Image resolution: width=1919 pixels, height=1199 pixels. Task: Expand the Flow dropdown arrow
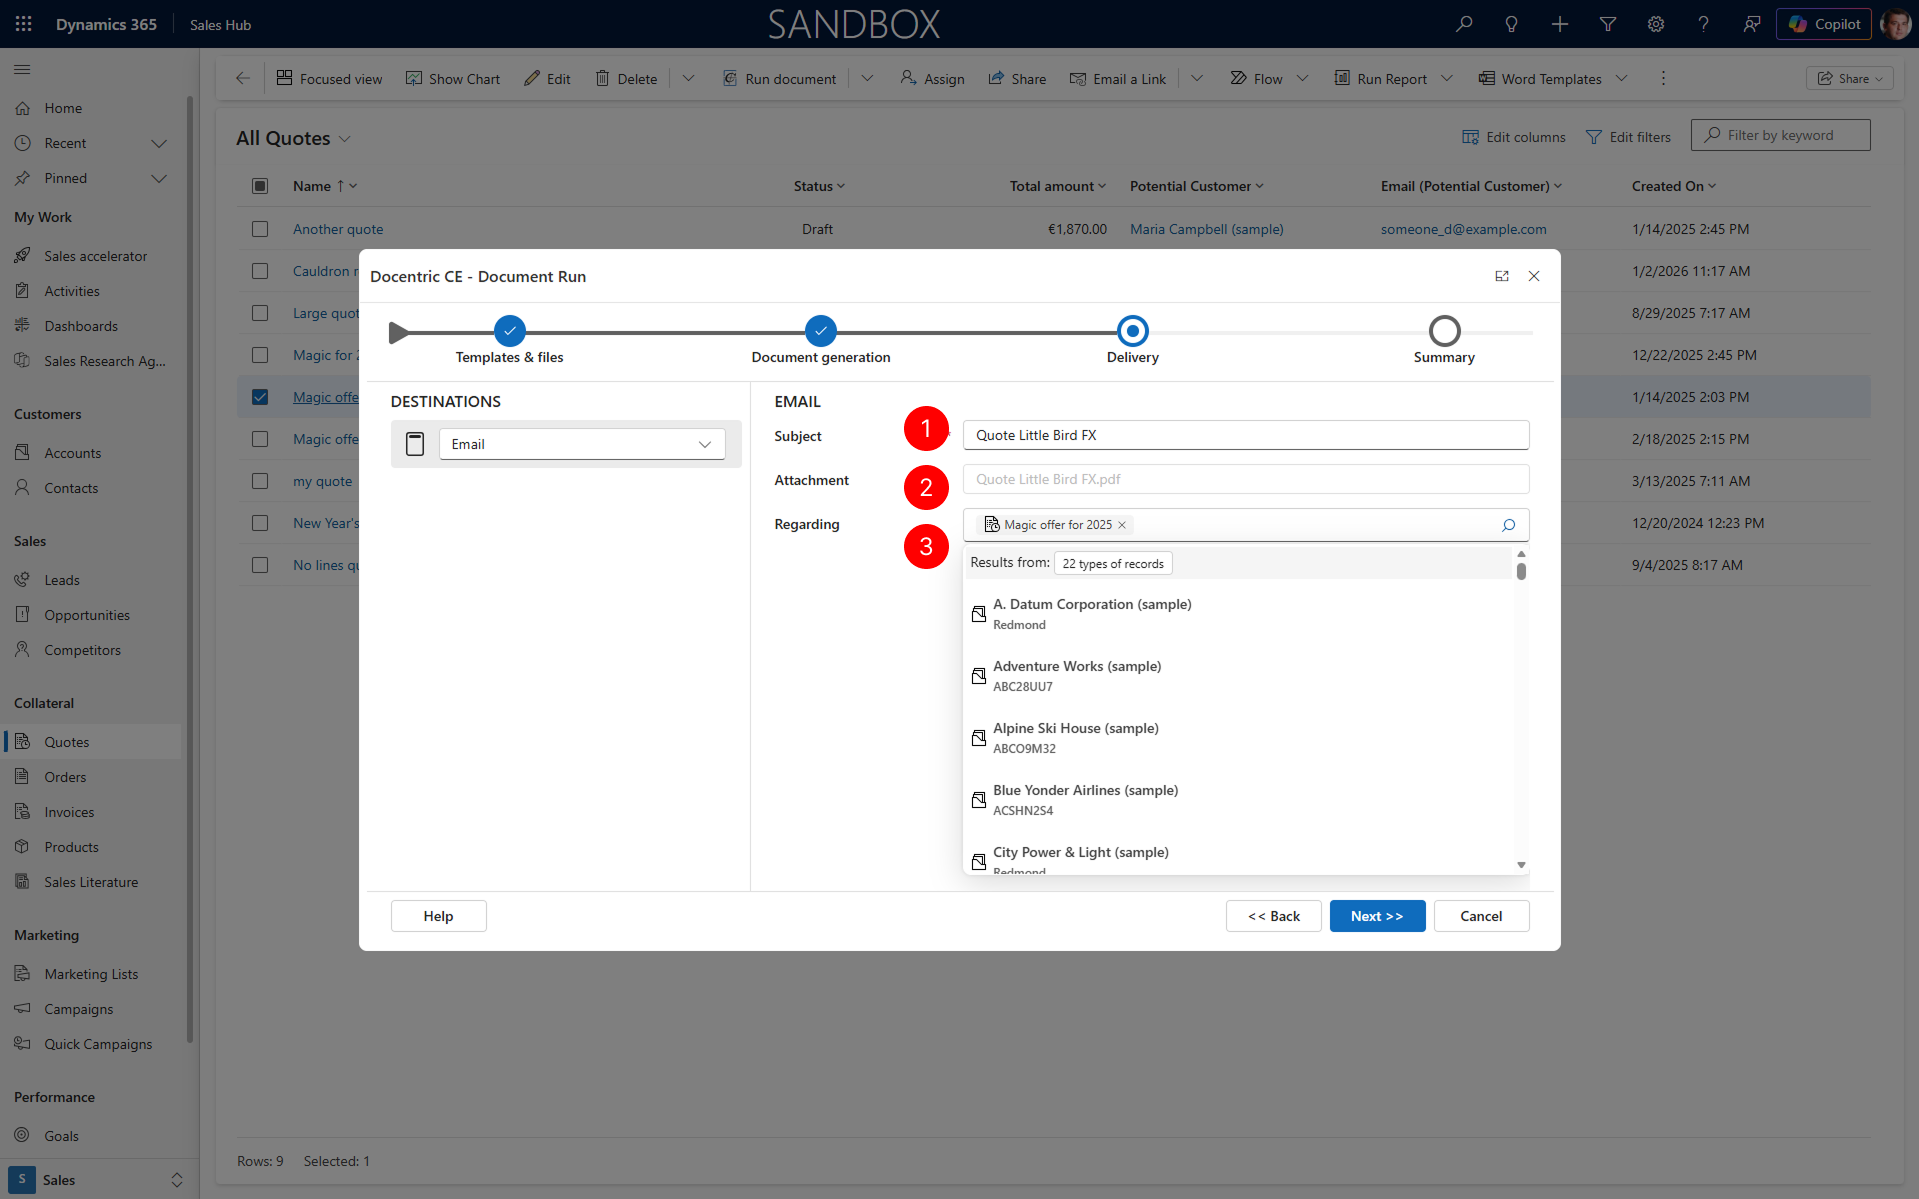pyautogui.click(x=1302, y=78)
